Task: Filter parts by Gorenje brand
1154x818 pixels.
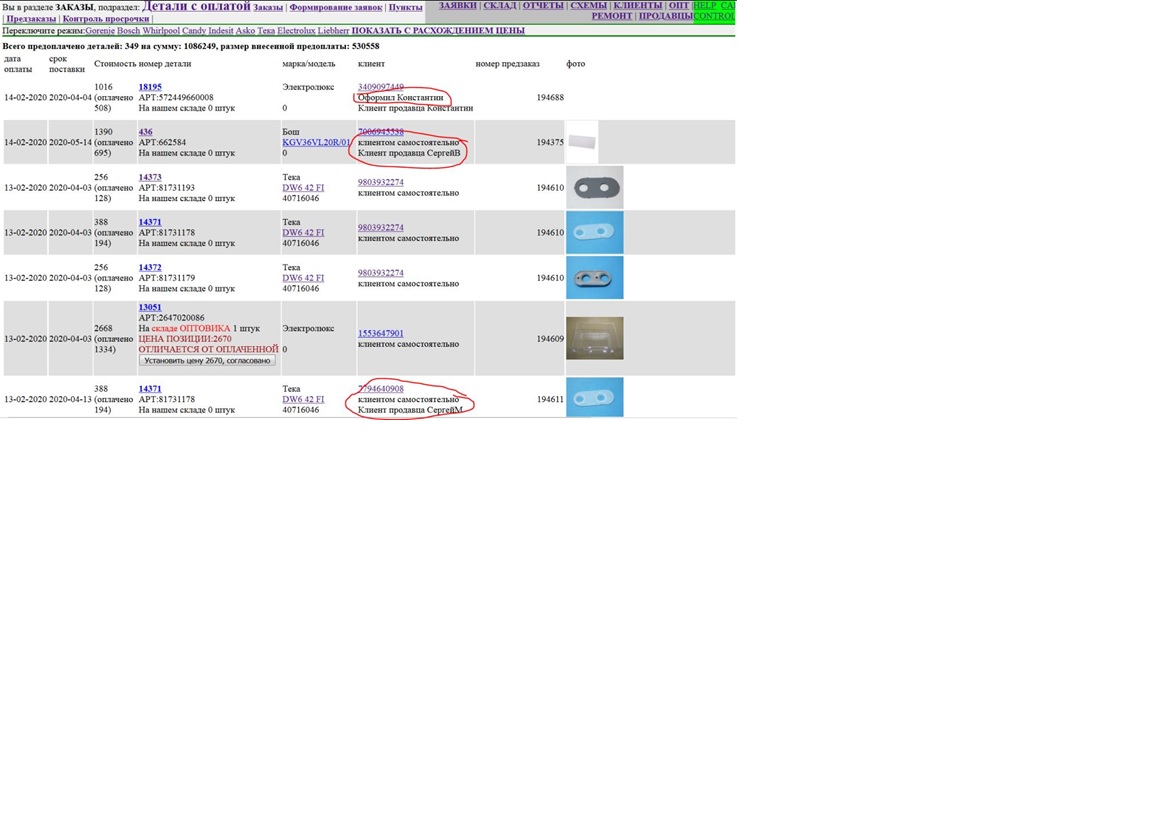Action: pyautogui.click(x=100, y=31)
